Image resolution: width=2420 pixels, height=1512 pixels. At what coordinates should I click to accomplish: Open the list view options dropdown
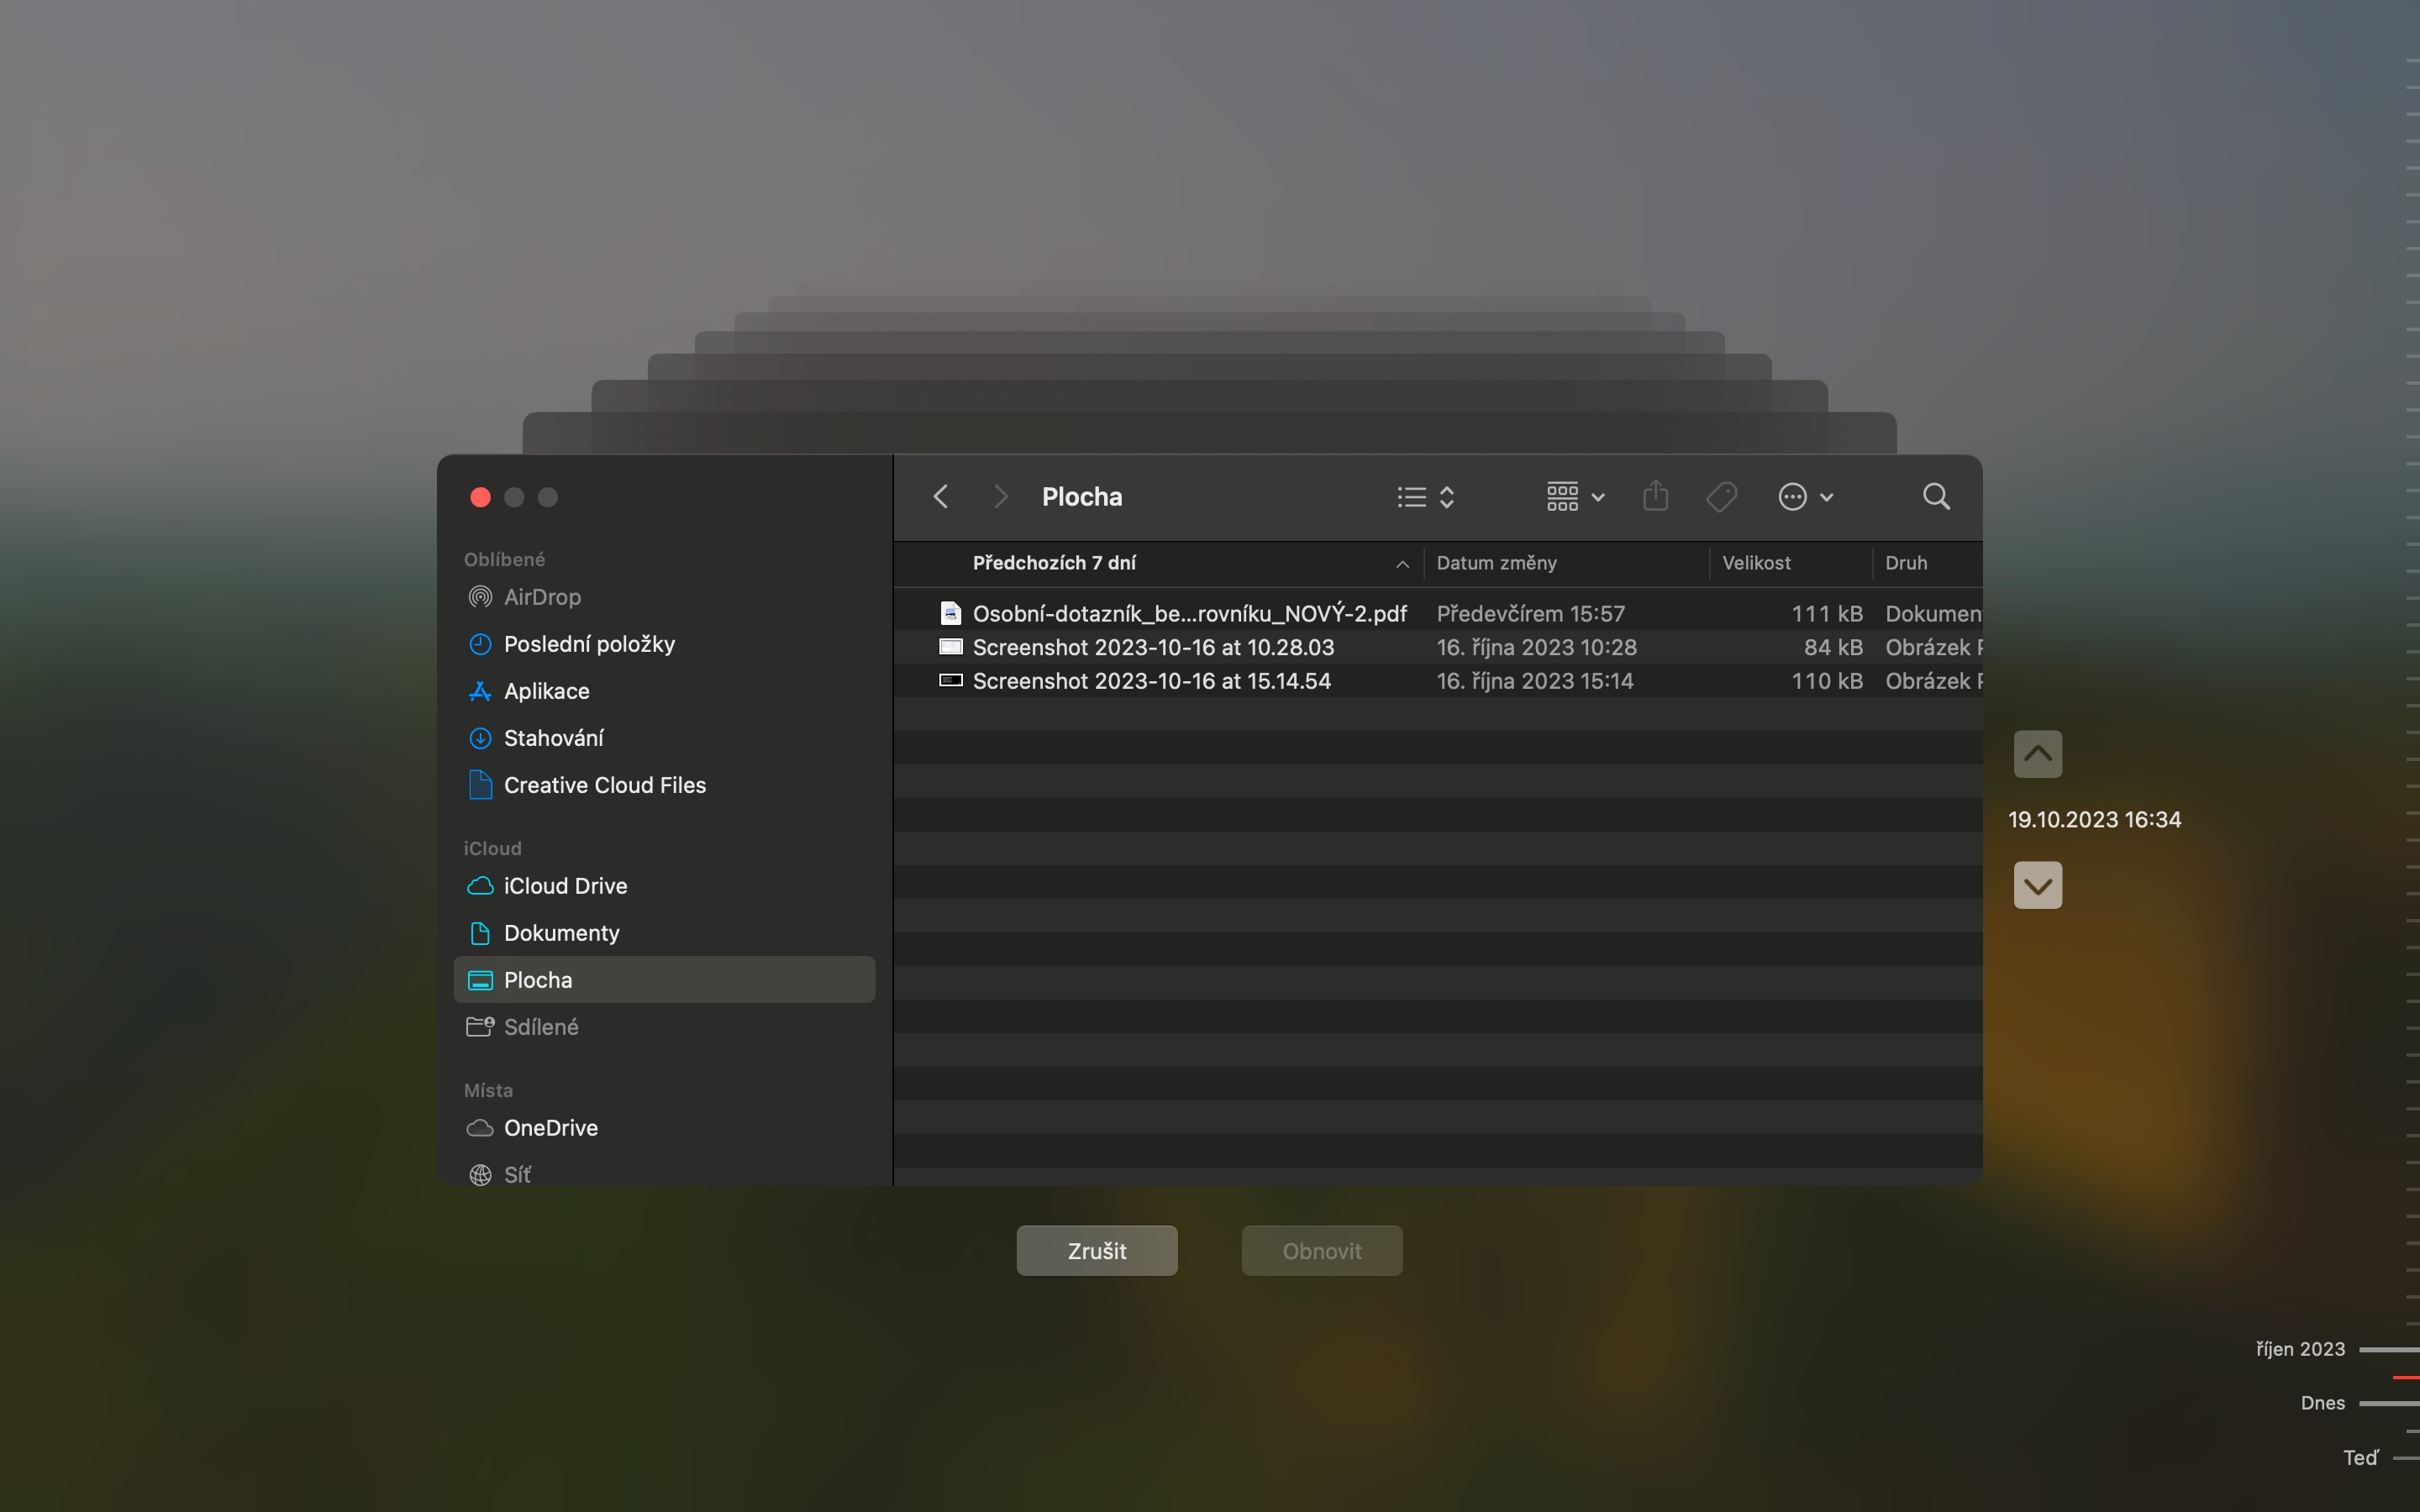1423,496
